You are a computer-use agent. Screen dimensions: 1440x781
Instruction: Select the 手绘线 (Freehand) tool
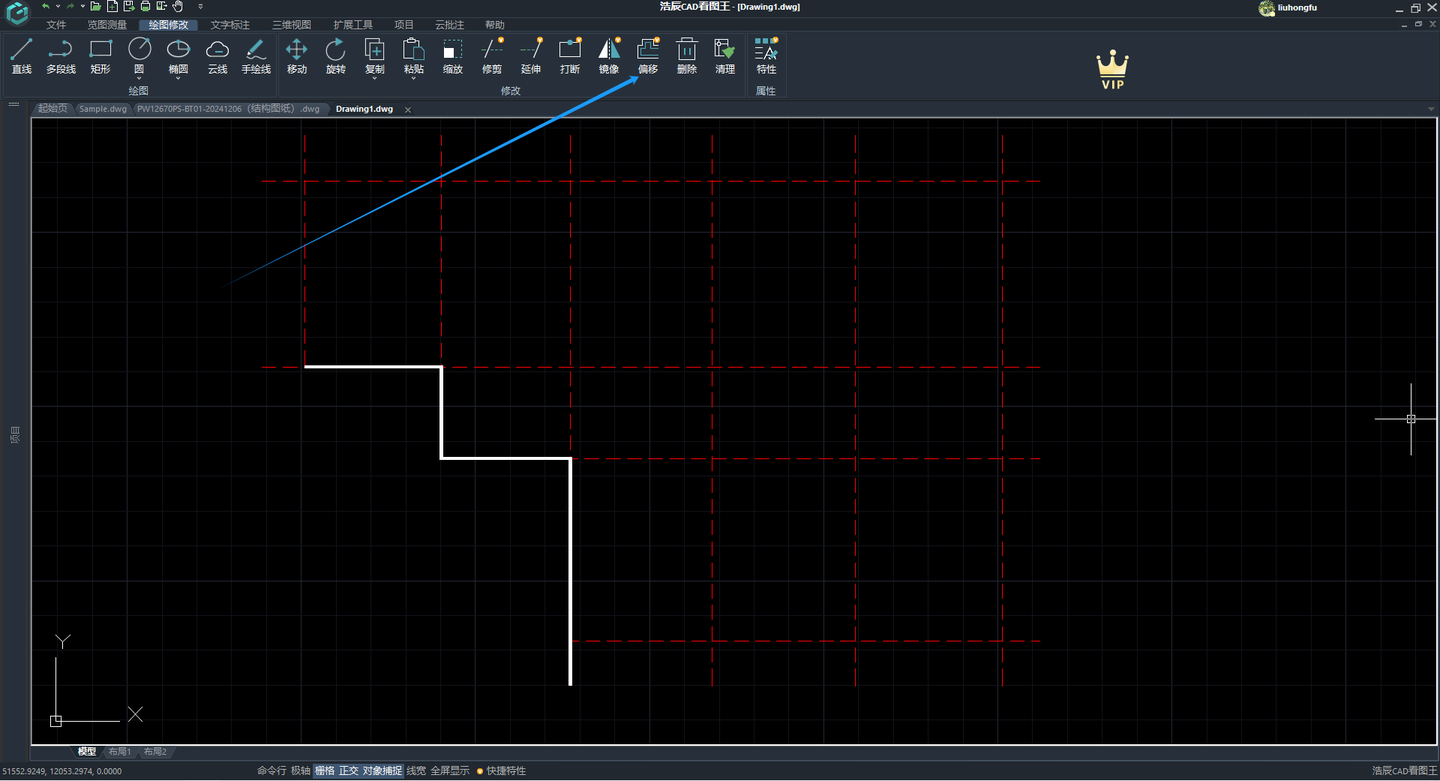(256, 56)
